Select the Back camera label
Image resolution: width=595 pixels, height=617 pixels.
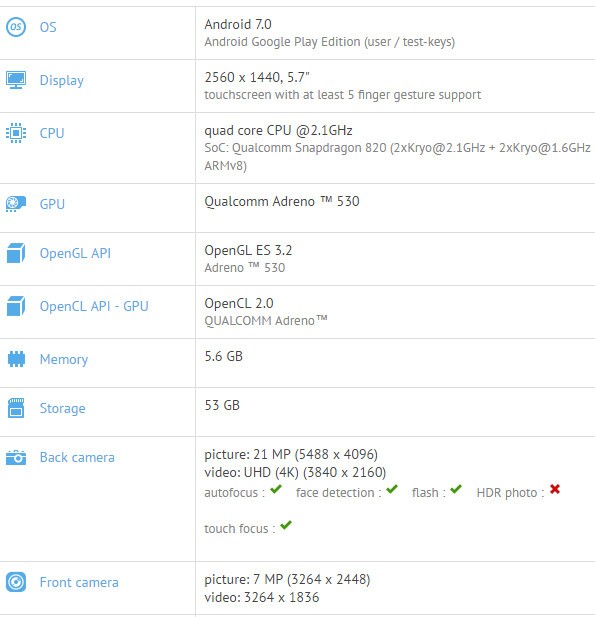click(77, 457)
